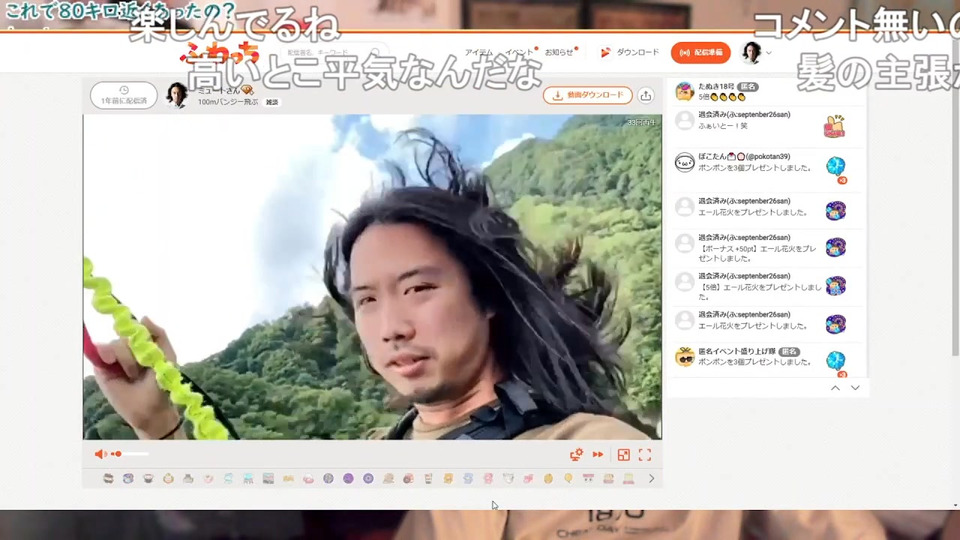The width and height of the screenshot is (960, 540).
Task: Move comments down with the down chevron
Action: click(855, 388)
